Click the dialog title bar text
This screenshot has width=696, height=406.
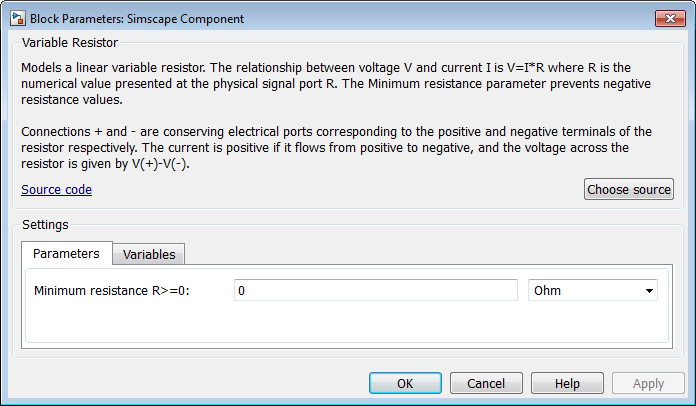[x=136, y=19]
